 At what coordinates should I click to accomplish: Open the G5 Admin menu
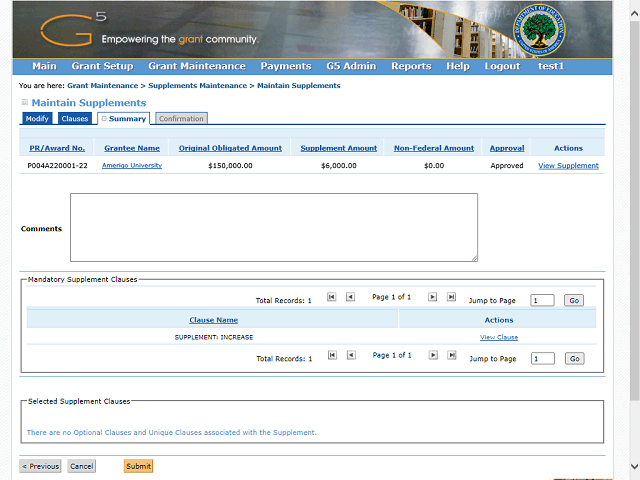pyautogui.click(x=351, y=66)
